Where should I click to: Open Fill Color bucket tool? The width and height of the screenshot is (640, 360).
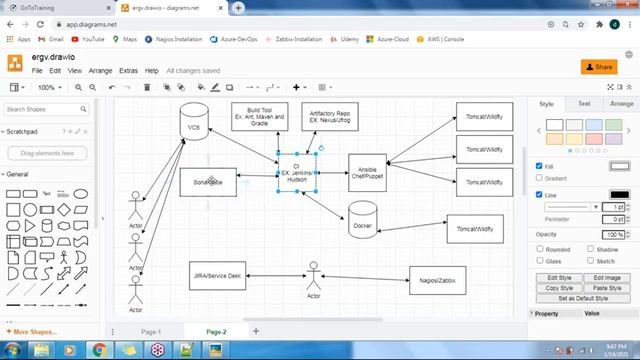coord(201,87)
